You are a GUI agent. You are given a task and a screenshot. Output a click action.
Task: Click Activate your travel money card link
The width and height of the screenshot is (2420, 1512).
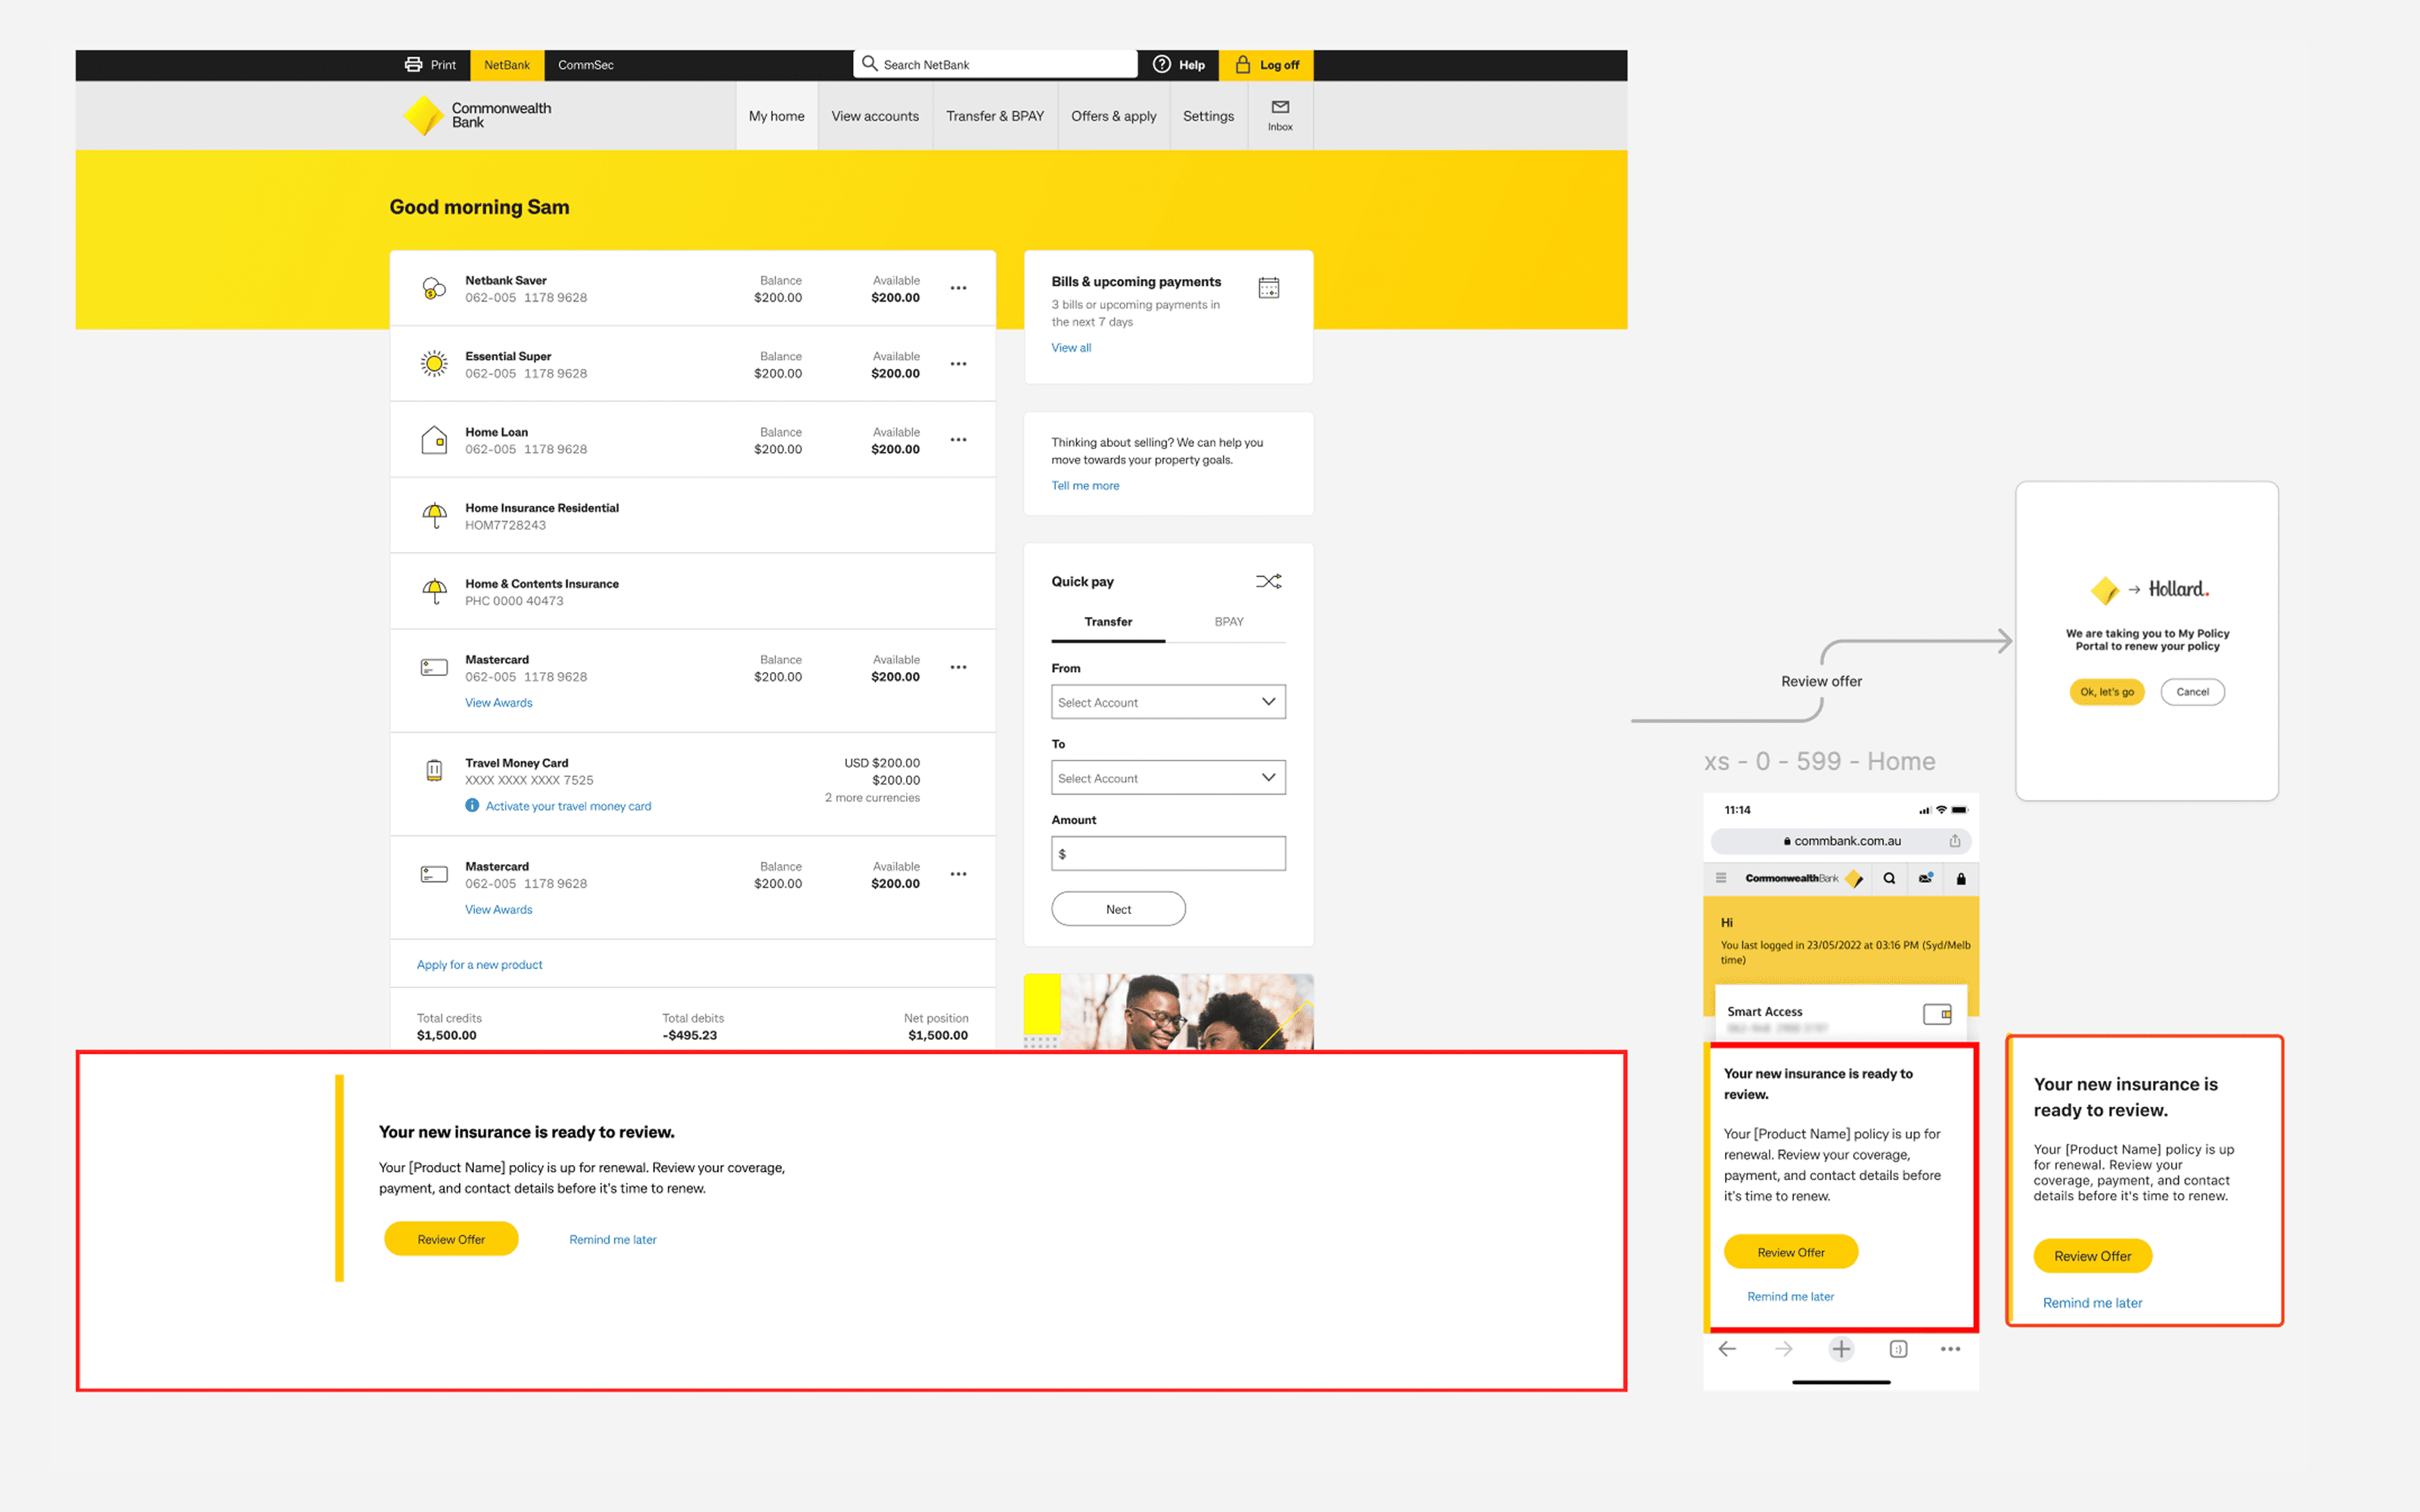(567, 806)
